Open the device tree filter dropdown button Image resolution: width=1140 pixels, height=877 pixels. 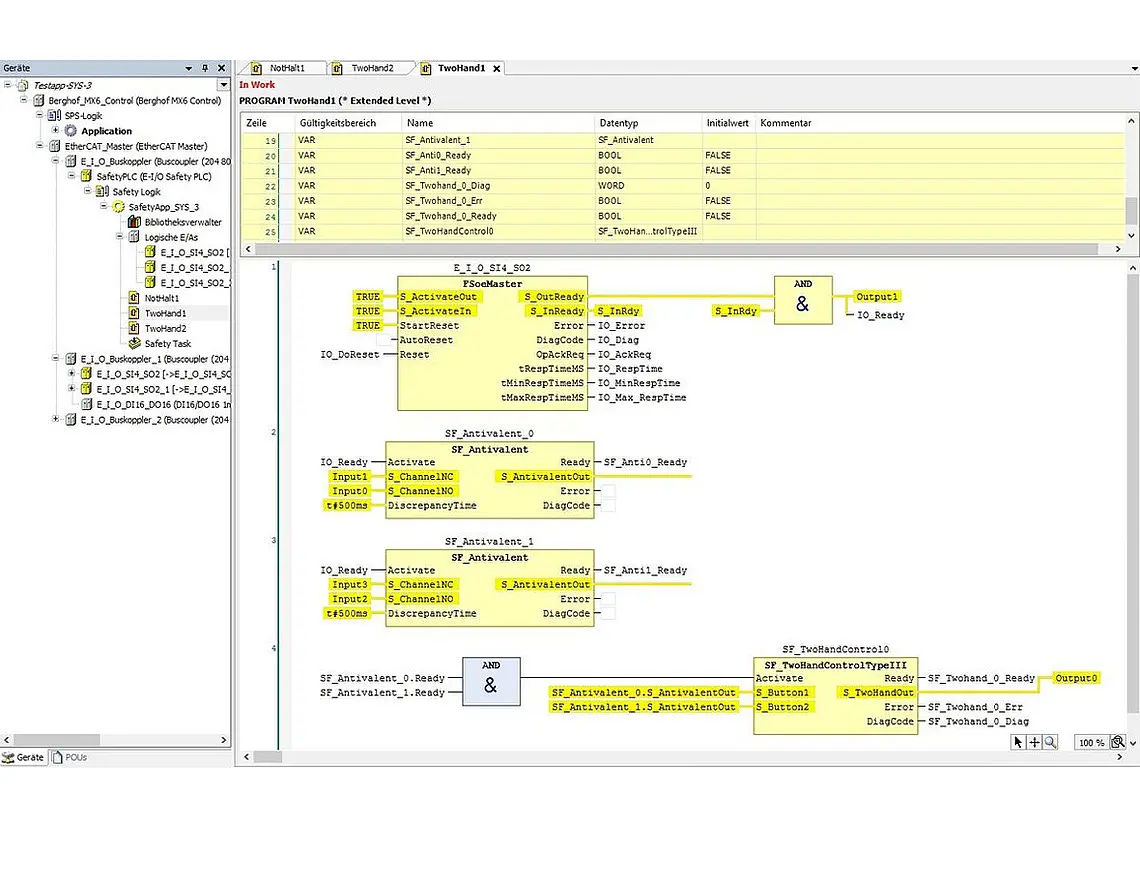point(224,85)
